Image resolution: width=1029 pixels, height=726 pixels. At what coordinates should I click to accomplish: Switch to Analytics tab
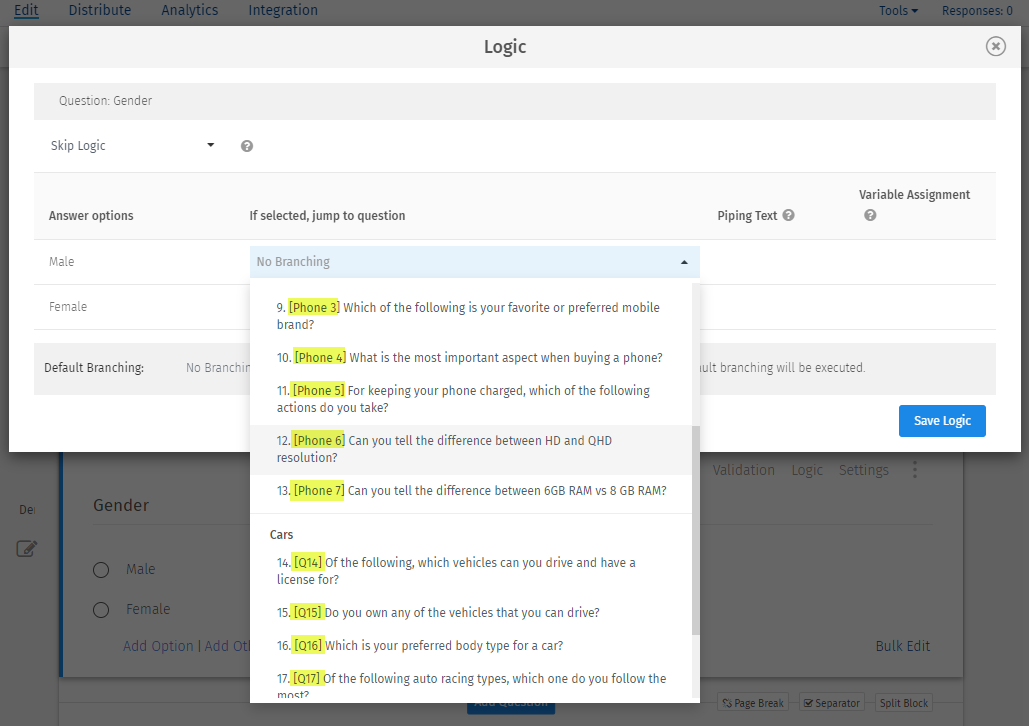tap(190, 11)
